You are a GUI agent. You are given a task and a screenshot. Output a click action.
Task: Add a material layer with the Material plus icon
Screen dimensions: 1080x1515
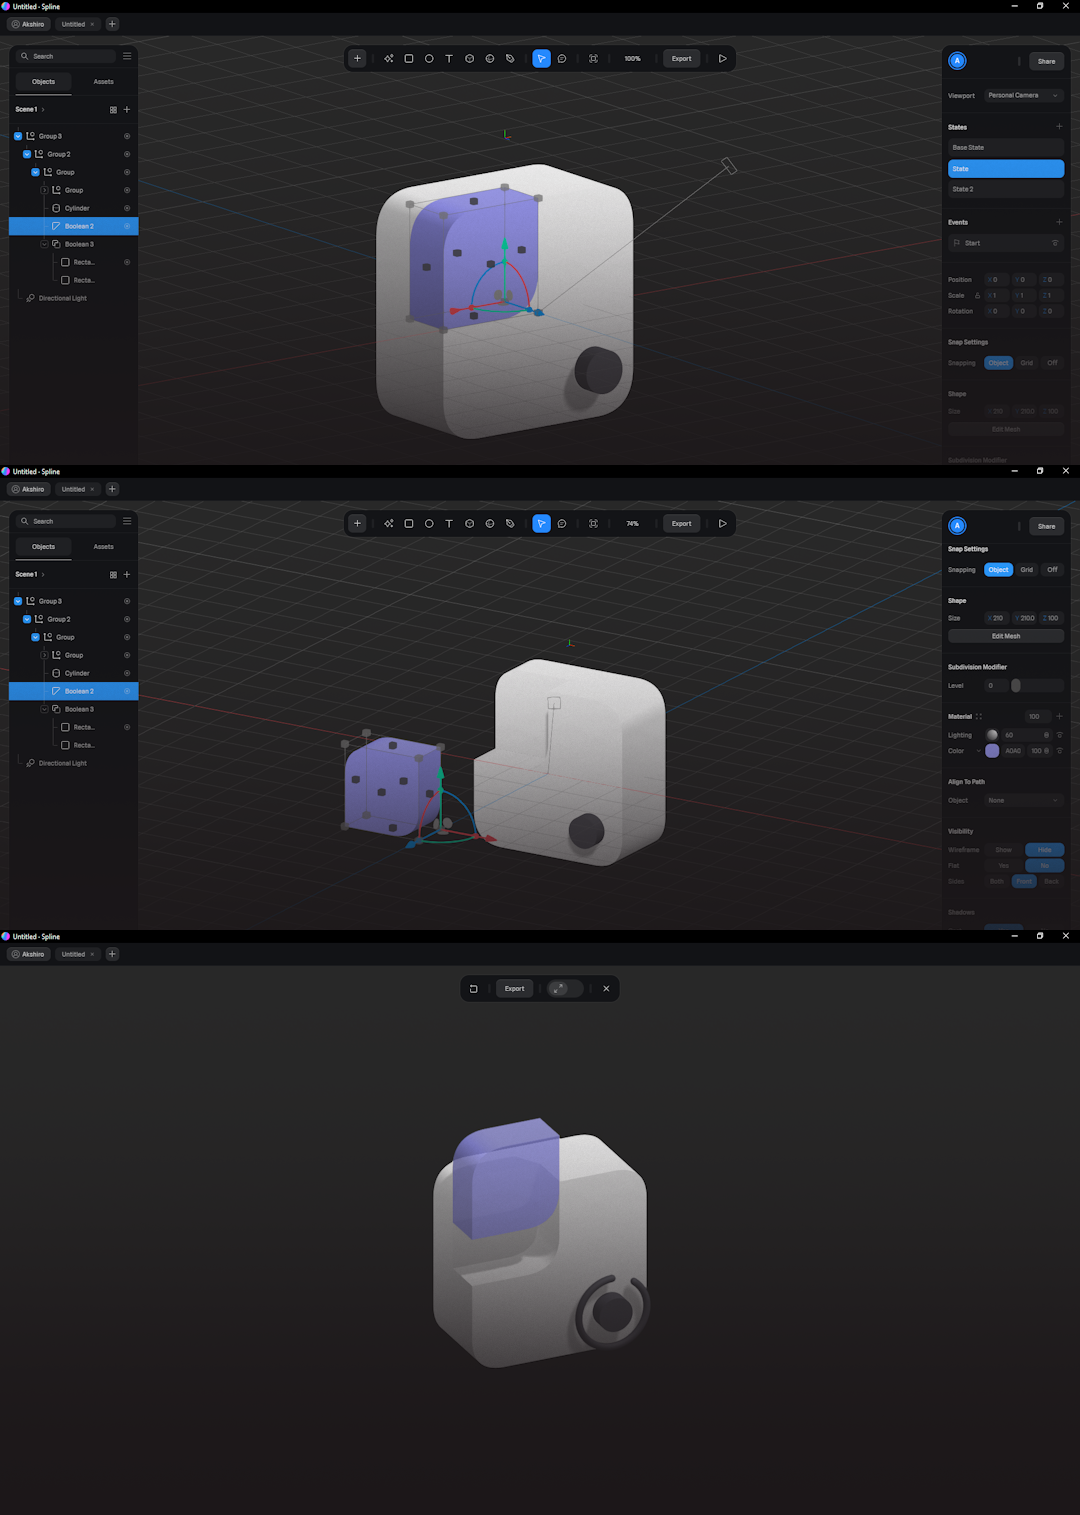[x=1059, y=716]
